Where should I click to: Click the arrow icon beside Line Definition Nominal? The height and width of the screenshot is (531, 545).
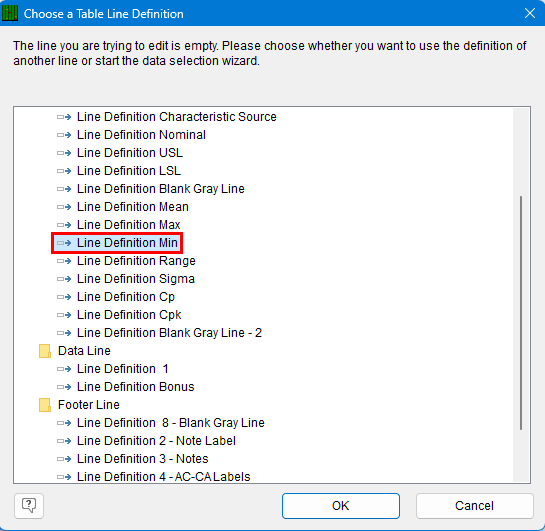64,135
